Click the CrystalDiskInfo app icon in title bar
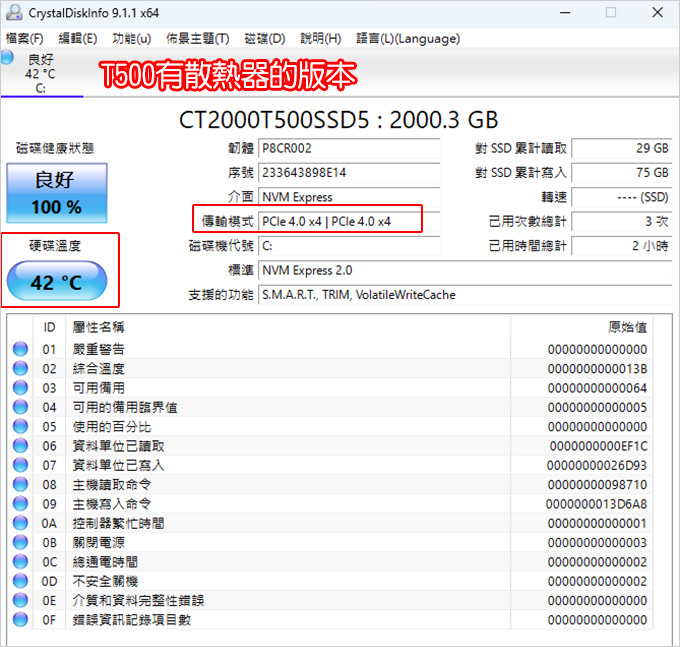680x647 pixels. point(14,13)
